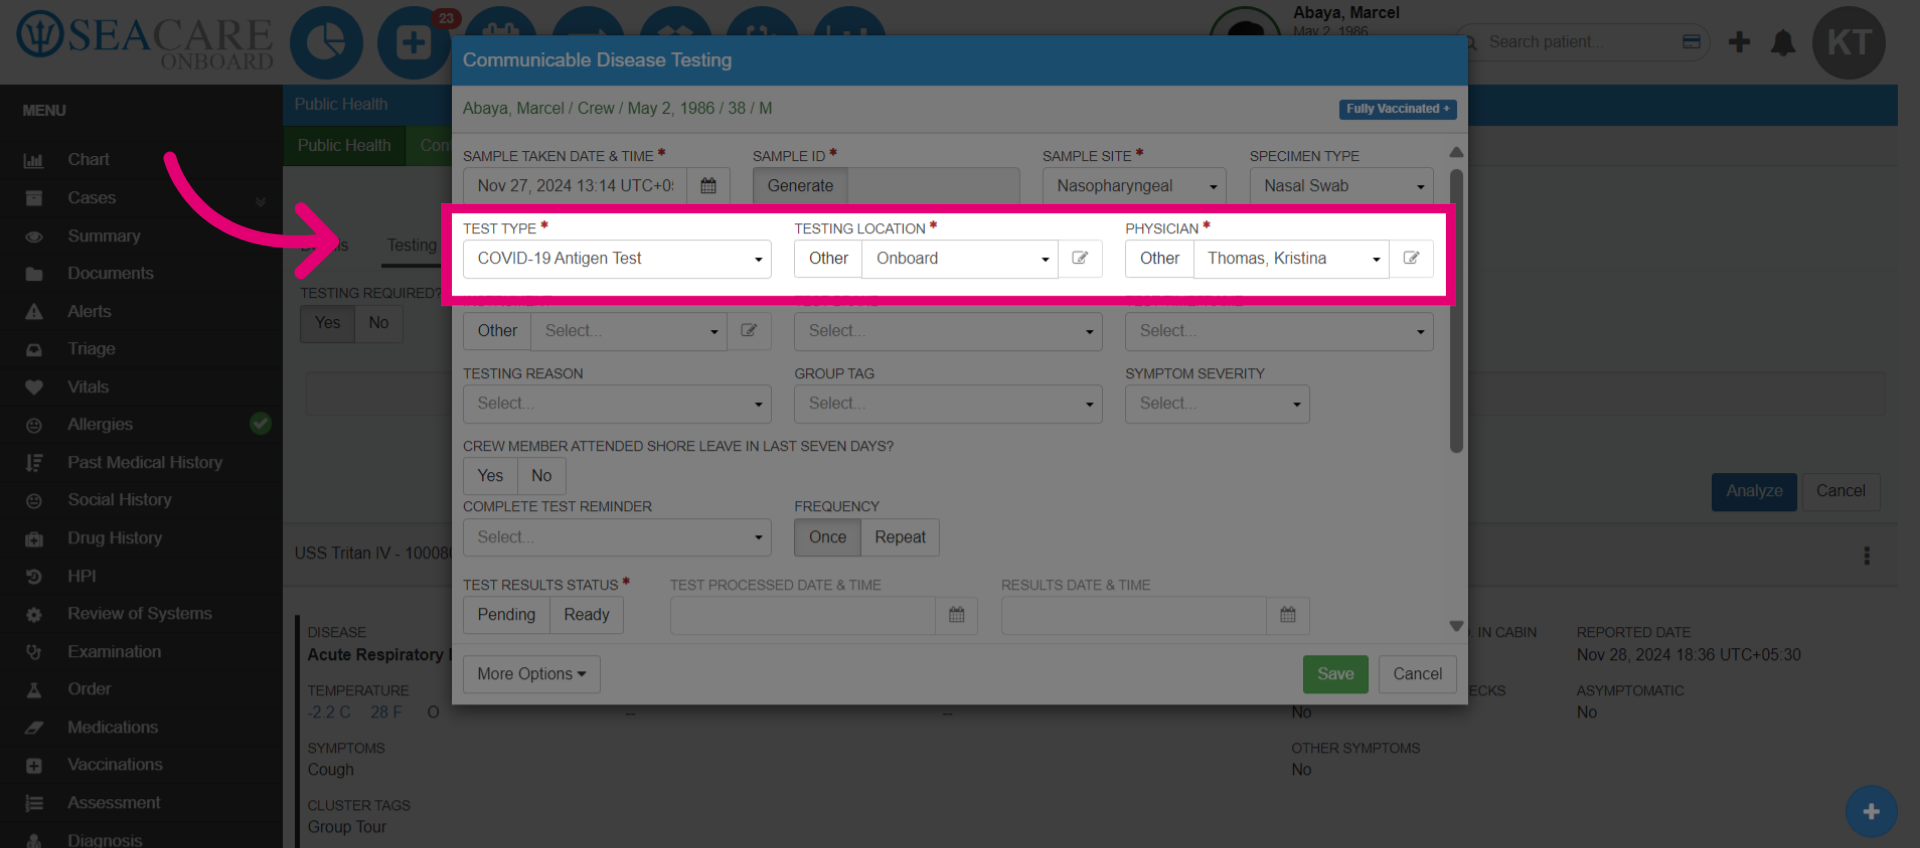The width and height of the screenshot is (1920, 848).
Task: Click the Allergies face icon
Action: click(x=34, y=425)
